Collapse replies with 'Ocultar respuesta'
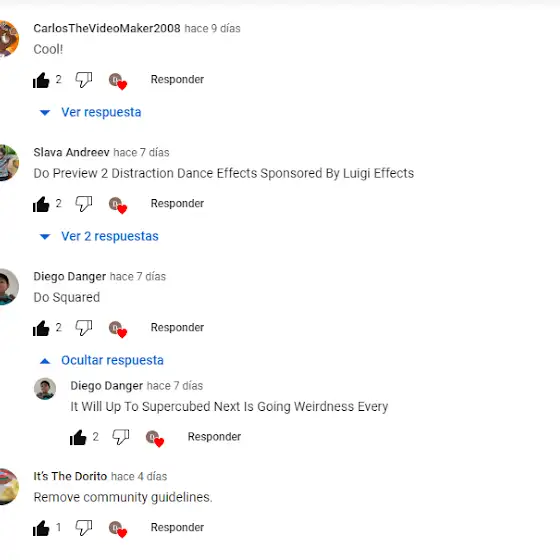 click(101, 360)
